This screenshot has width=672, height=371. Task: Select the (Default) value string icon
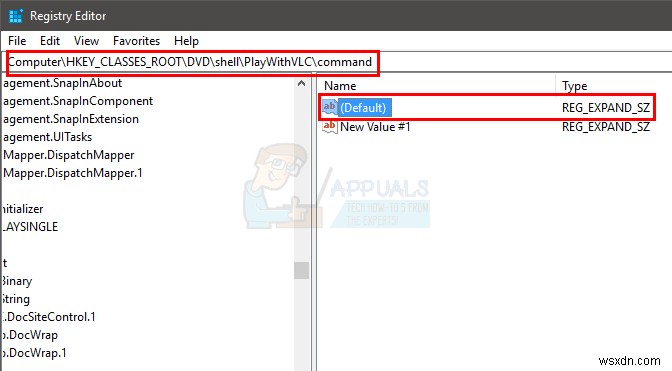click(x=330, y=107)
